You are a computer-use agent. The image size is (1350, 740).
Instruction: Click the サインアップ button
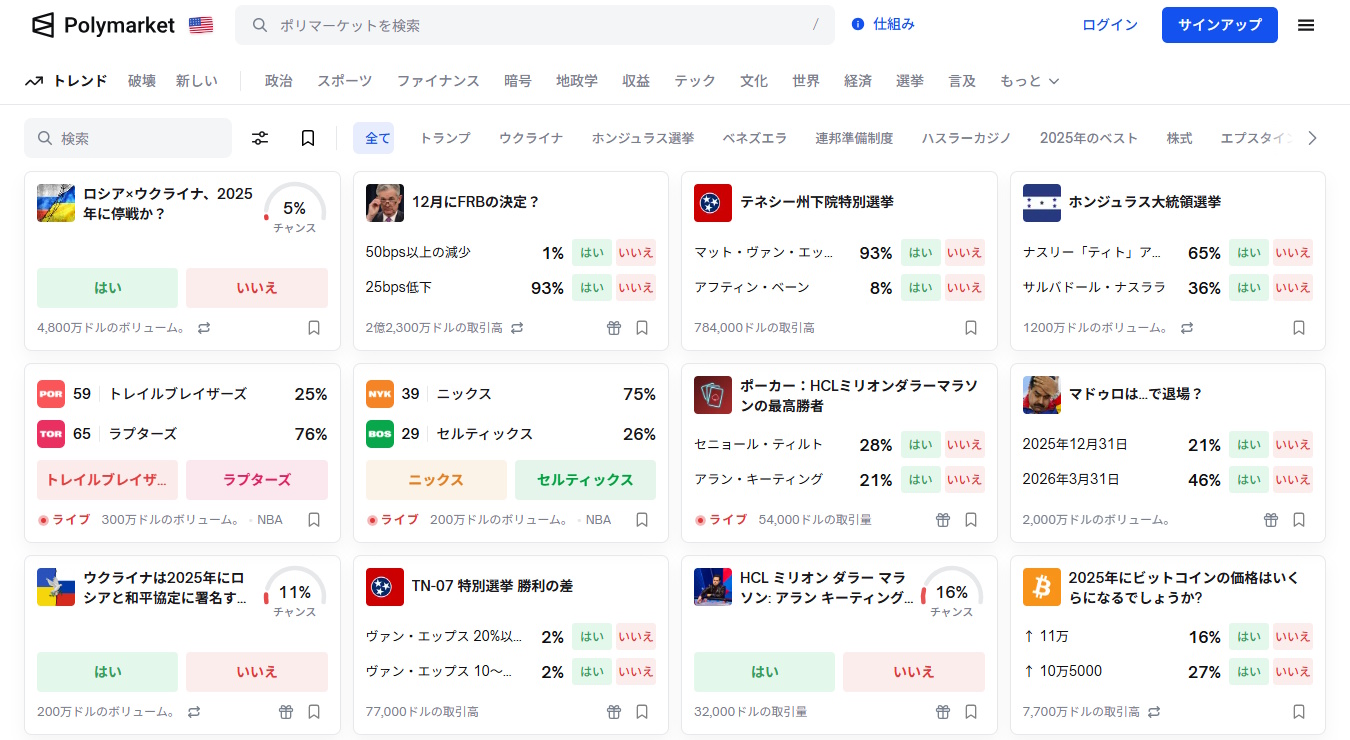(1219, 25)
